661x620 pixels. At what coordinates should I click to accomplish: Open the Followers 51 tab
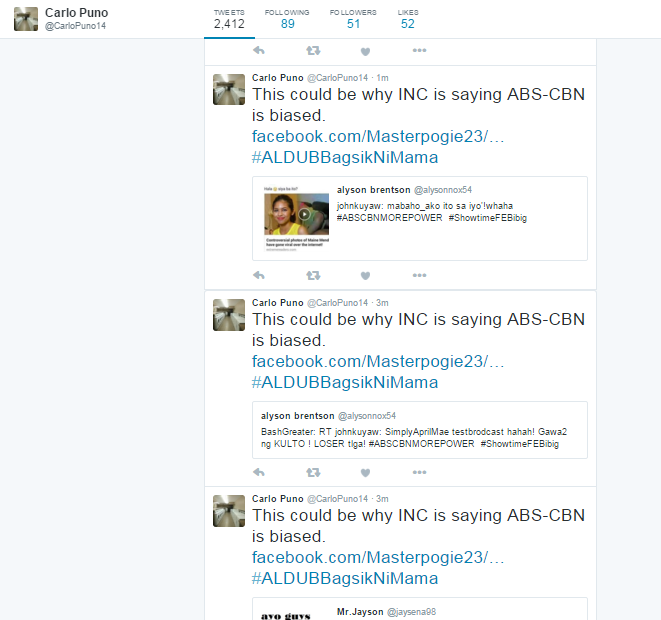point(353,19)
